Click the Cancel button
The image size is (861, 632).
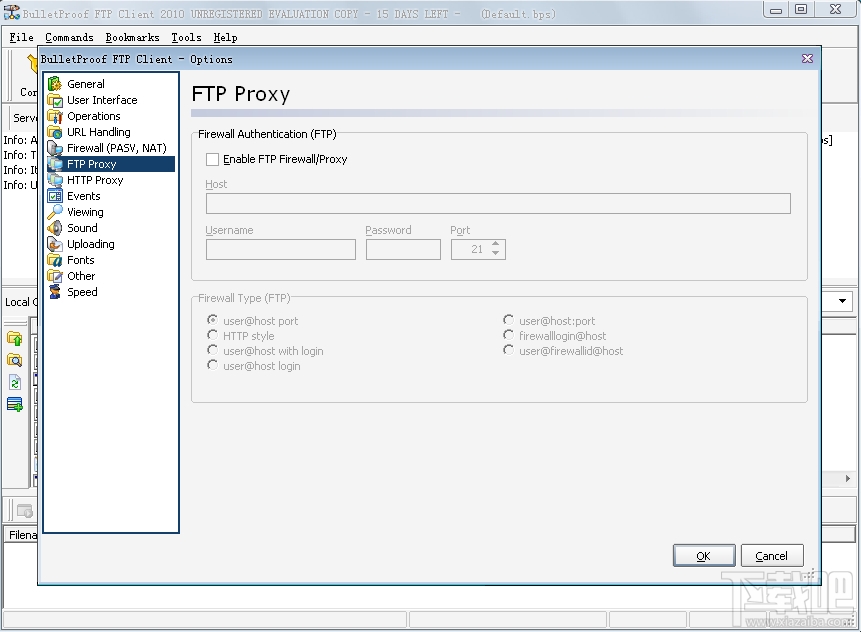click(x=771, y=555)
